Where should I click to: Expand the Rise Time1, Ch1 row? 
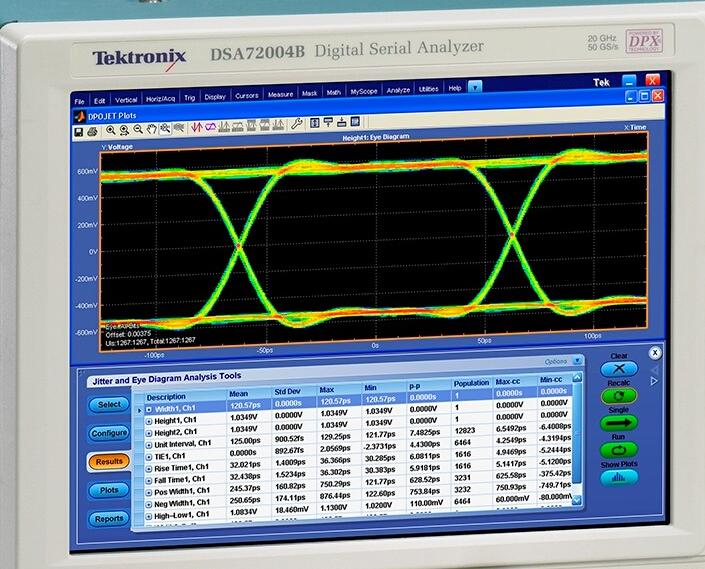[x=148, y=465]
